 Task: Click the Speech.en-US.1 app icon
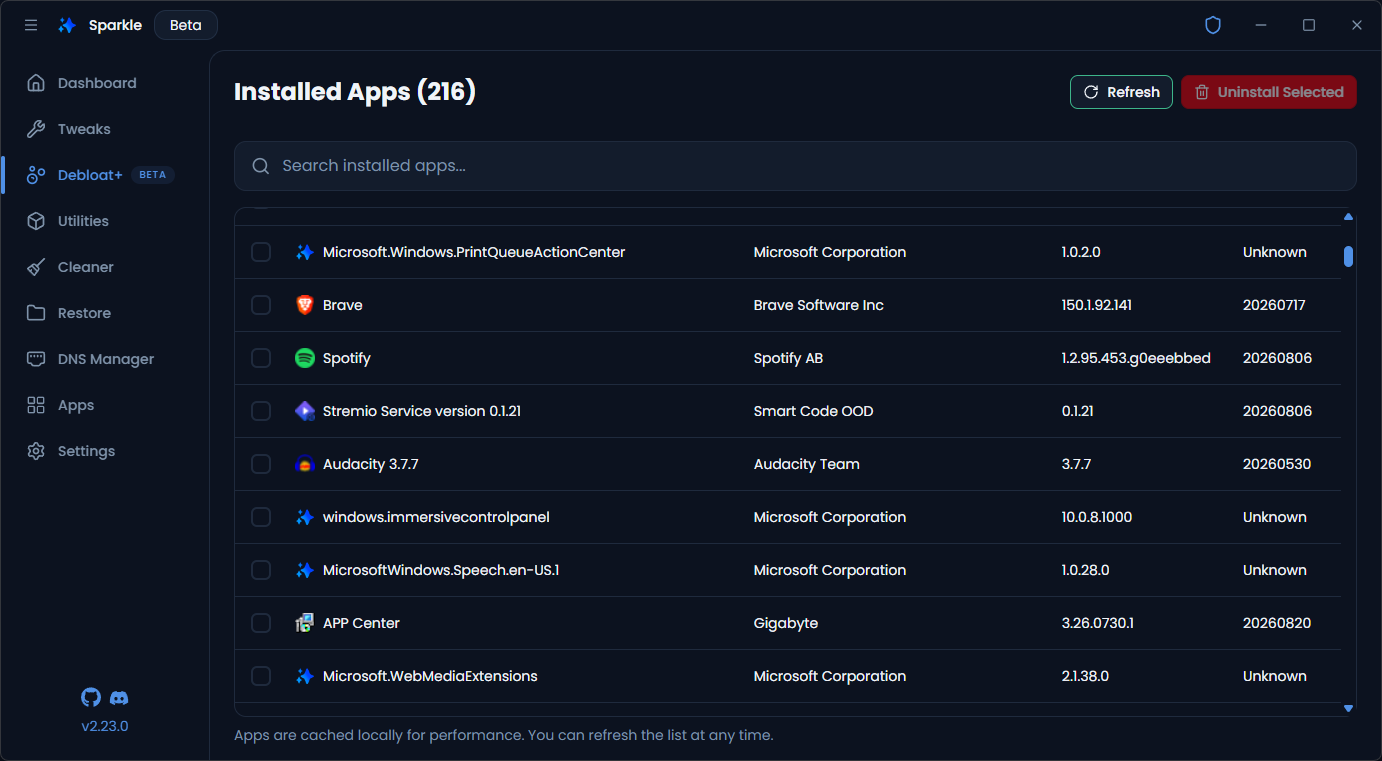tap(305, 570)
